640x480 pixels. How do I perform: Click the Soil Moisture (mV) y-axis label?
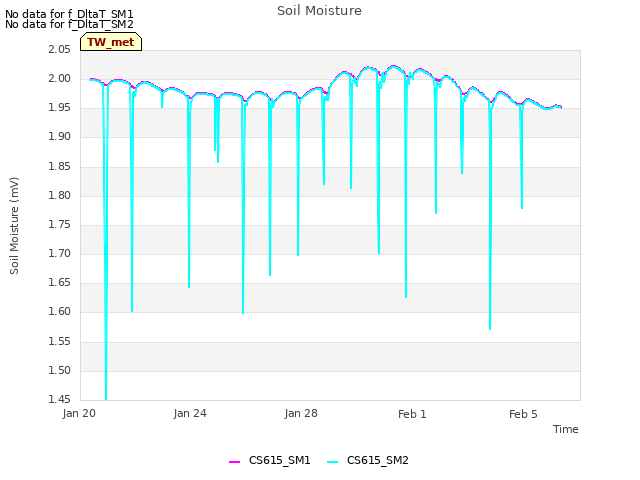(14, 226)
